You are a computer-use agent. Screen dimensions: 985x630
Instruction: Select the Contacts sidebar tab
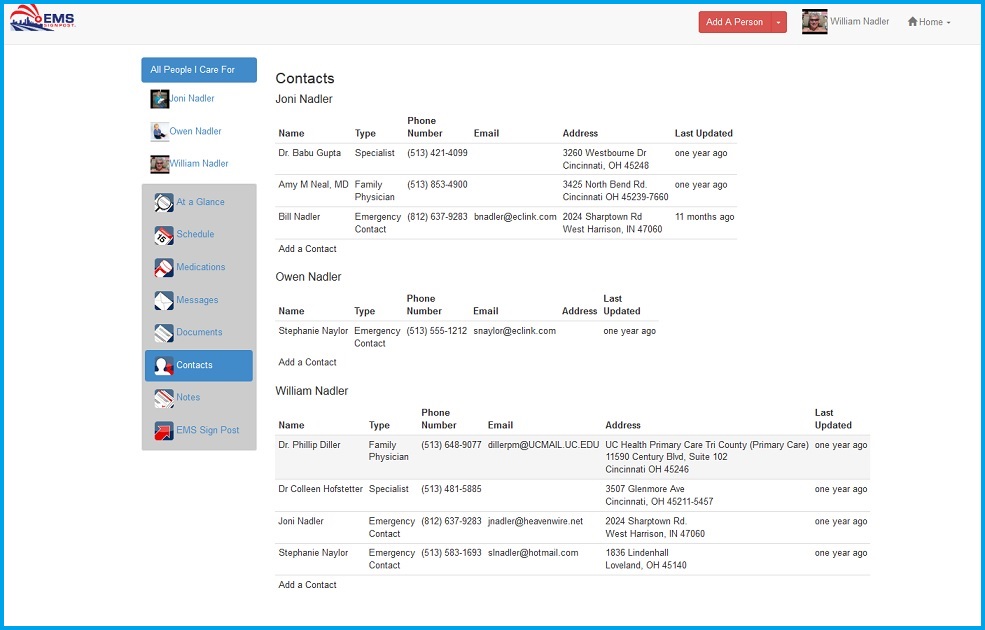[x=198, y=366]
